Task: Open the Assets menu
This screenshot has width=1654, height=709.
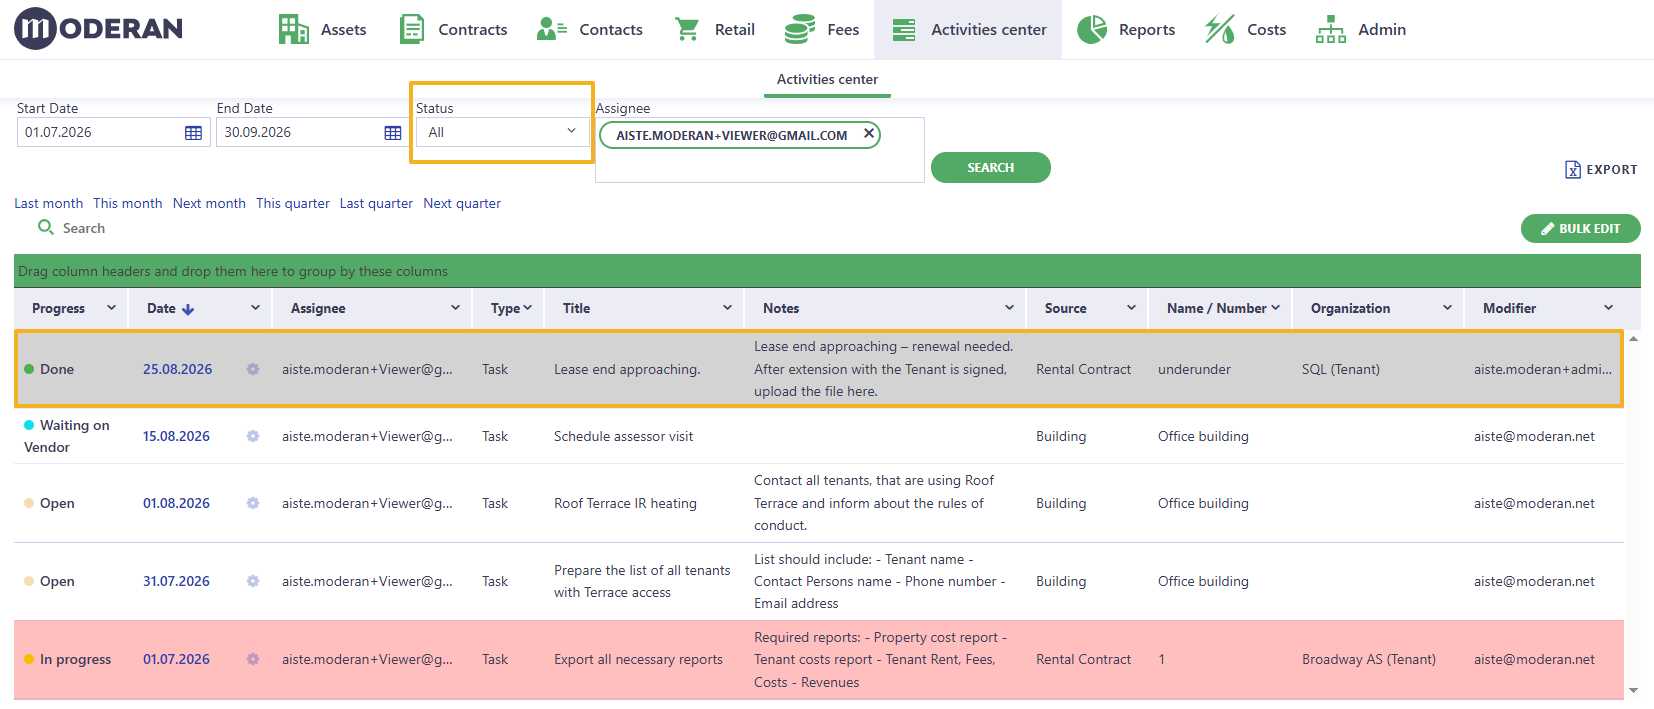Action: click(x=322, y=30)
